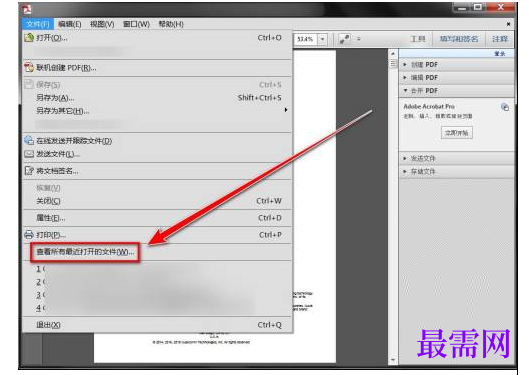Click the 登录 link in tools pane

(500, 54)
